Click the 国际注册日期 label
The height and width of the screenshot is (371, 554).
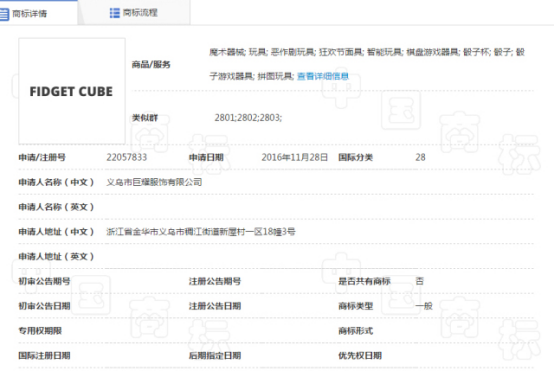(x=44, y=355)
